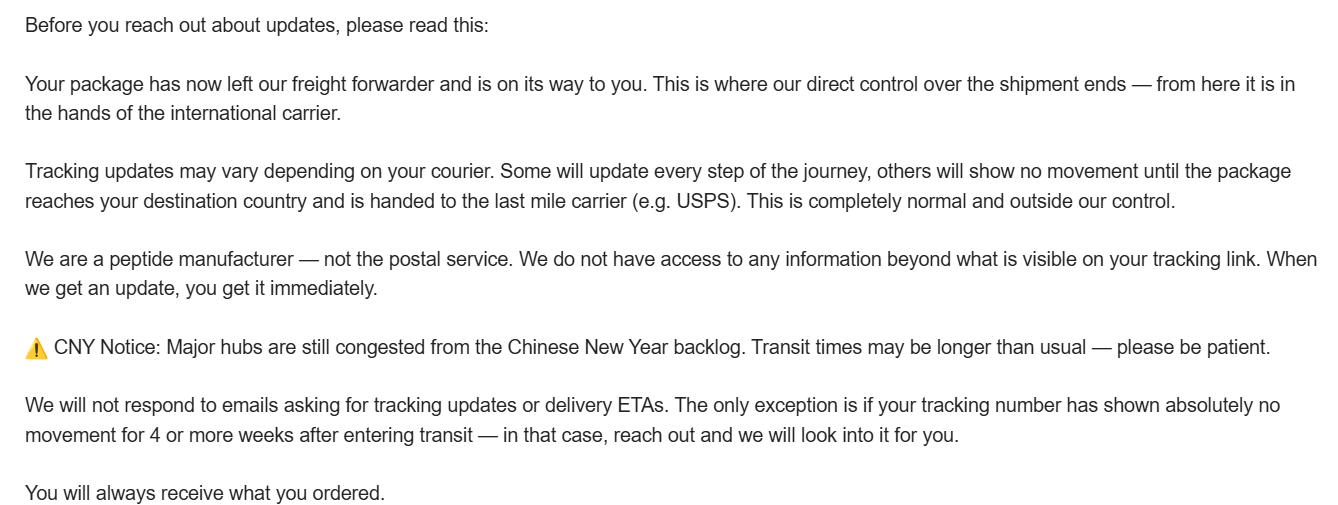This screenshot has height=505, width=1338.
Task: Click the words "Chinese New Year backlog"
Action: coord(624,348)
